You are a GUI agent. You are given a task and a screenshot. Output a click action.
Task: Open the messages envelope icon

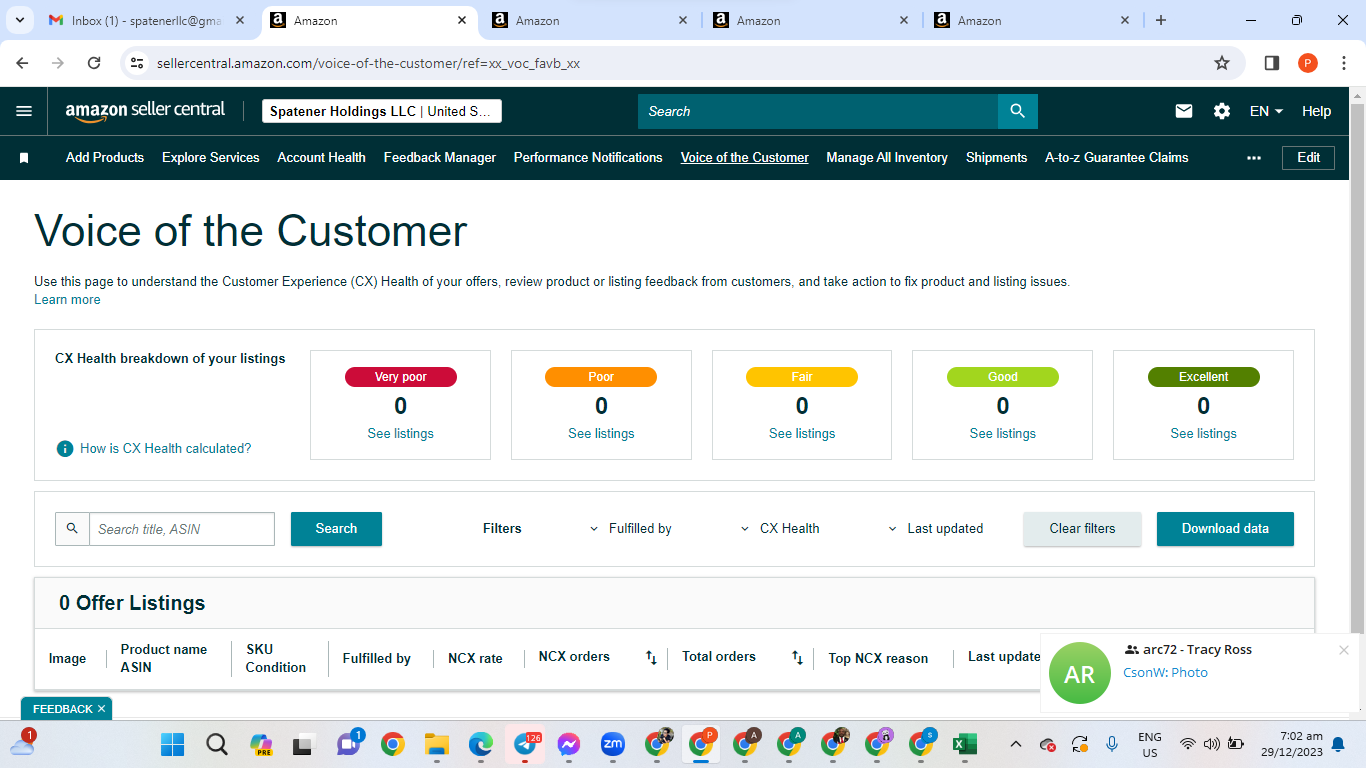[x=1184, y=111]
